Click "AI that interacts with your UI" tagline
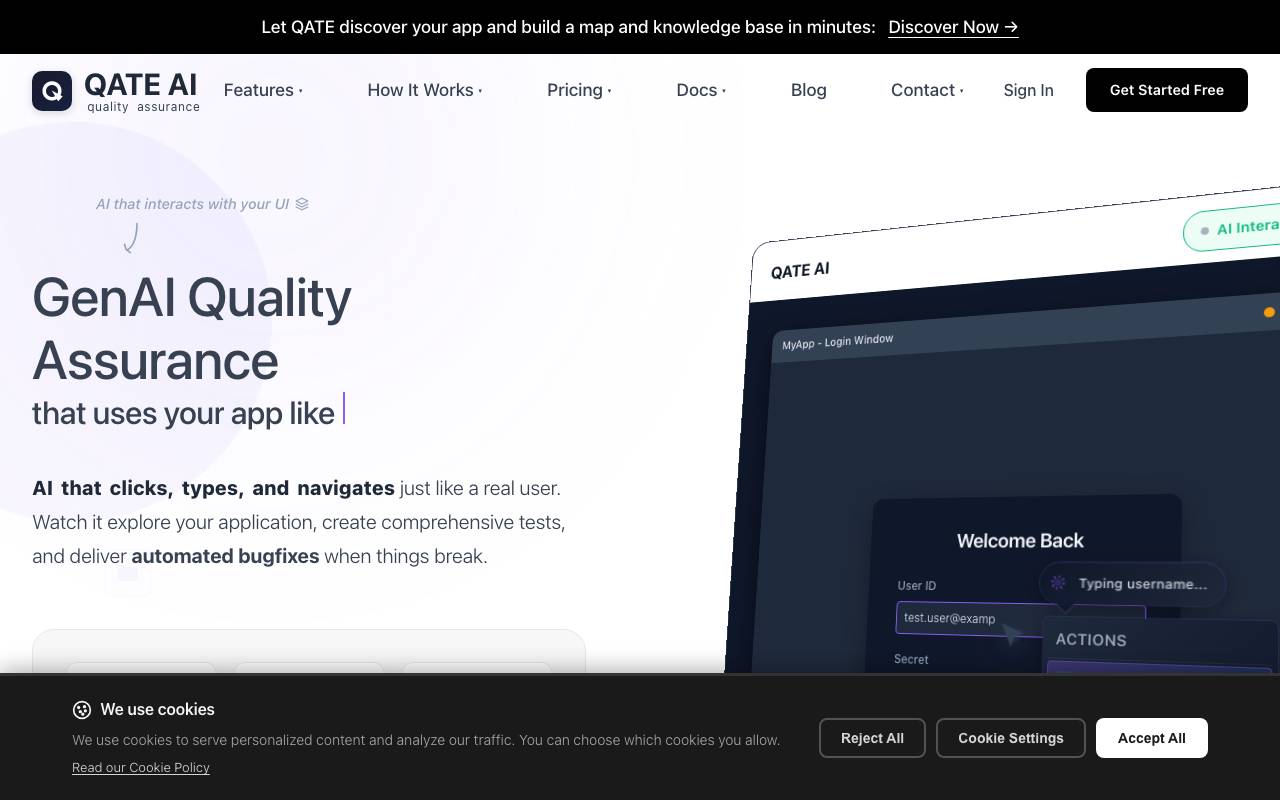The width and height of the screenshot is (1280, 800). [192, 204]
